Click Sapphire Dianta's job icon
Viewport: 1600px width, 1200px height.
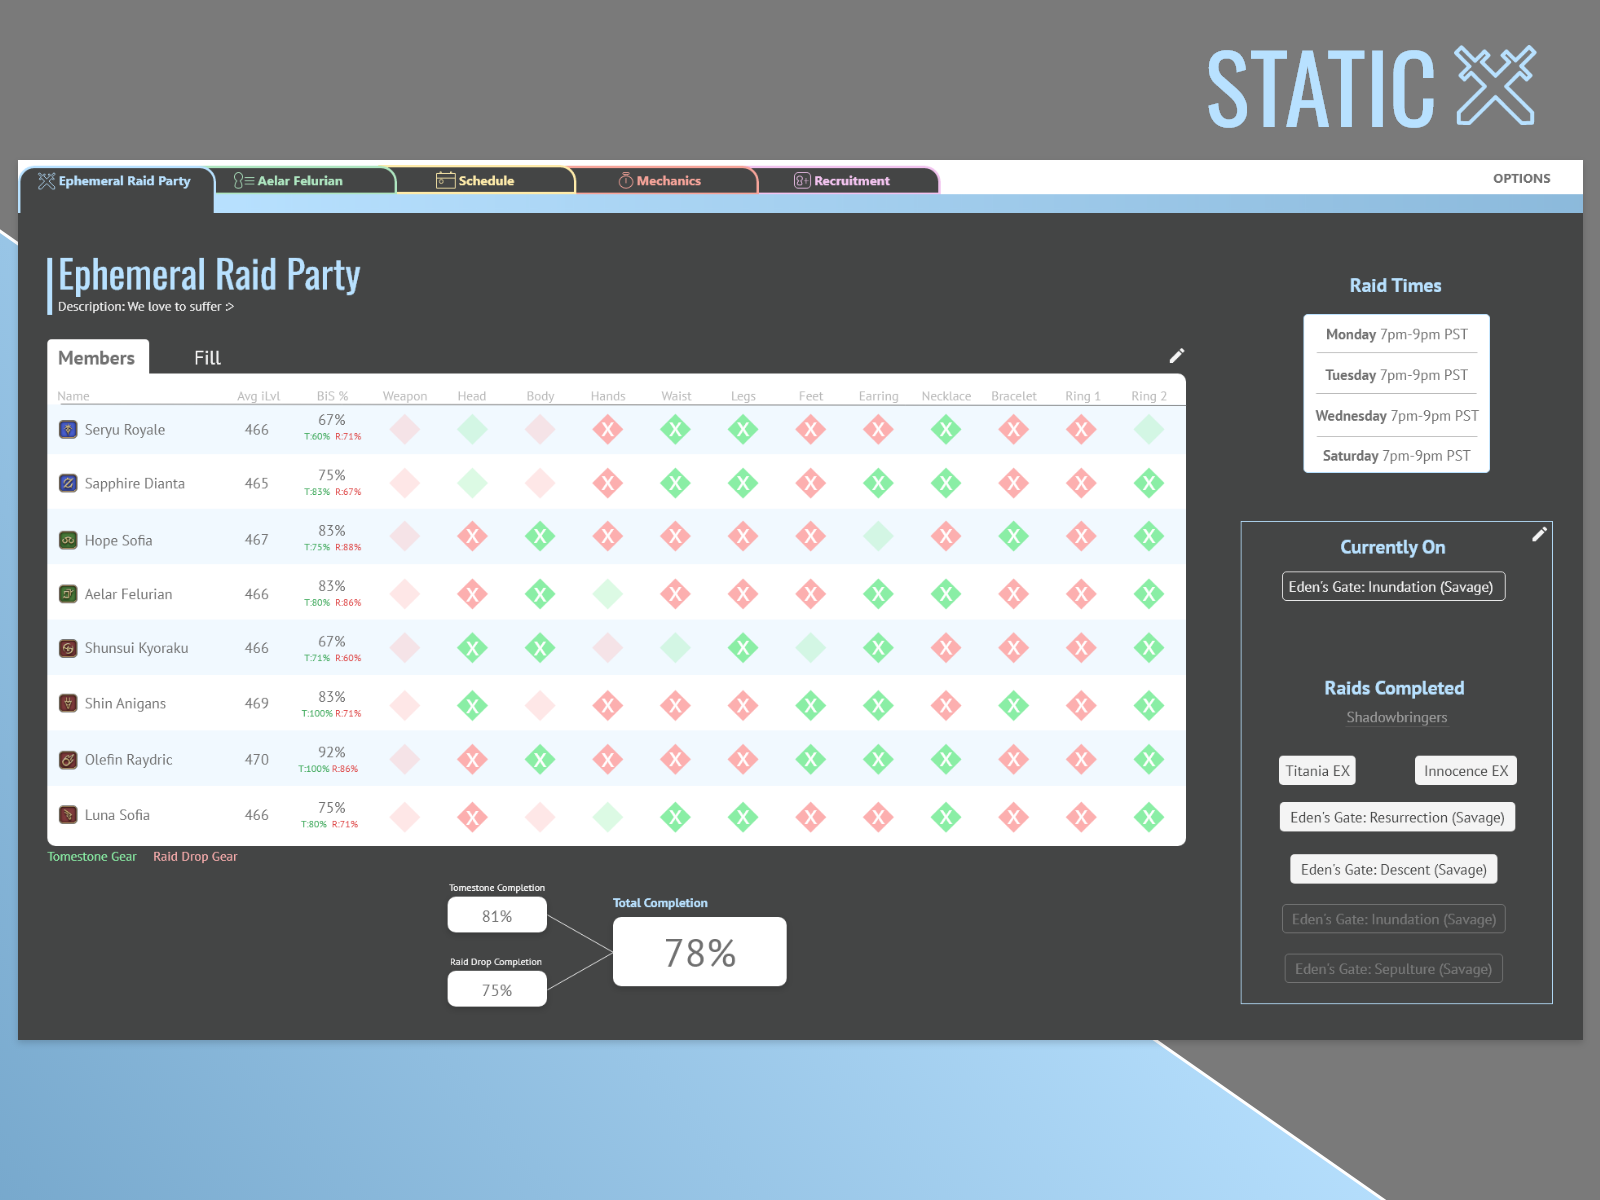(68, 483)
